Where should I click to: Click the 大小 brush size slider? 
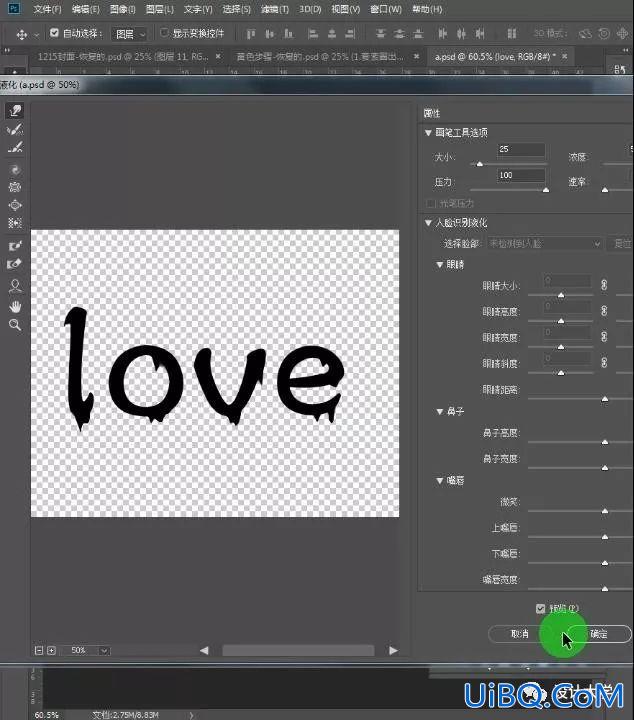click(510, 163)
